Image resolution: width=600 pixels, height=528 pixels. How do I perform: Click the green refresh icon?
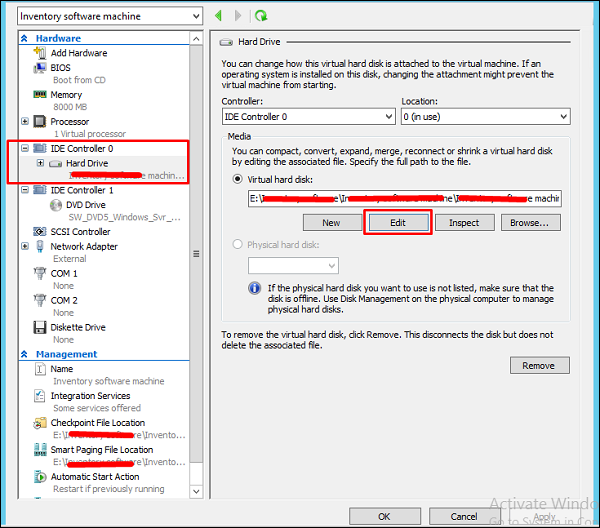[261, 16]
